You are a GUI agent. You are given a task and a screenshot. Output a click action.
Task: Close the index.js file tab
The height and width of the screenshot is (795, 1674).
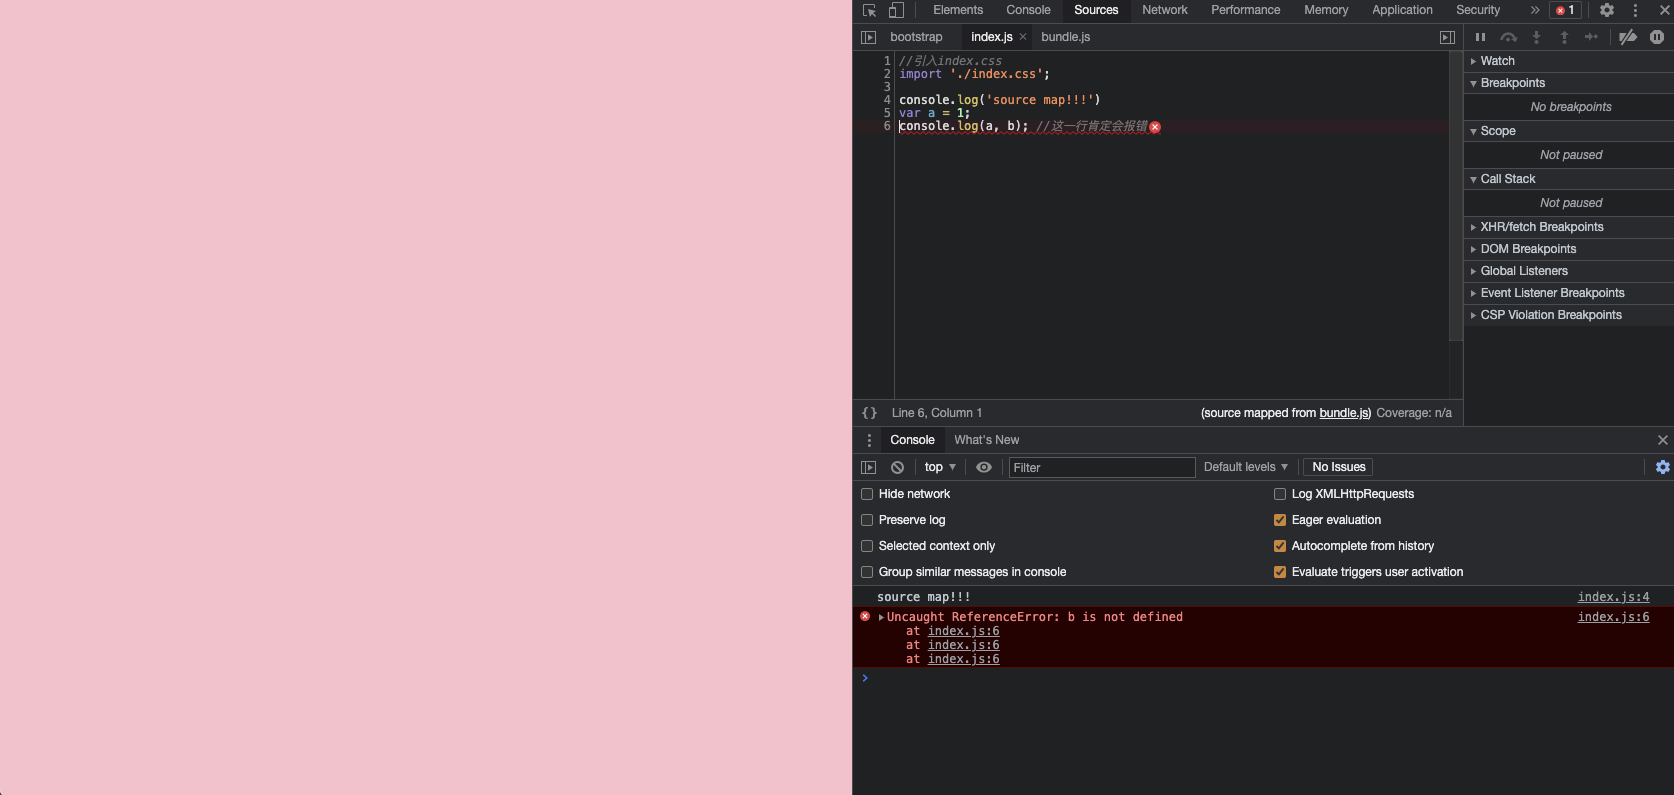coord(1023,37)
